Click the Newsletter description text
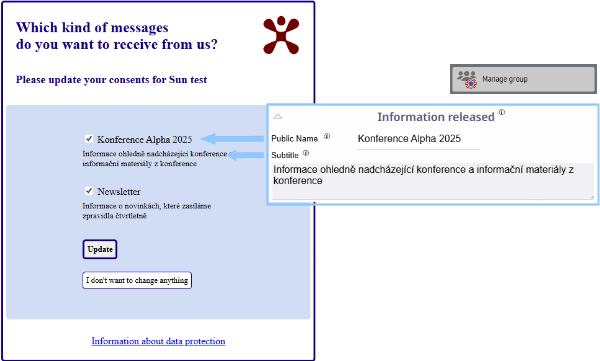The width and height of the screenshot is (600, 361). (x=147, y=211)
